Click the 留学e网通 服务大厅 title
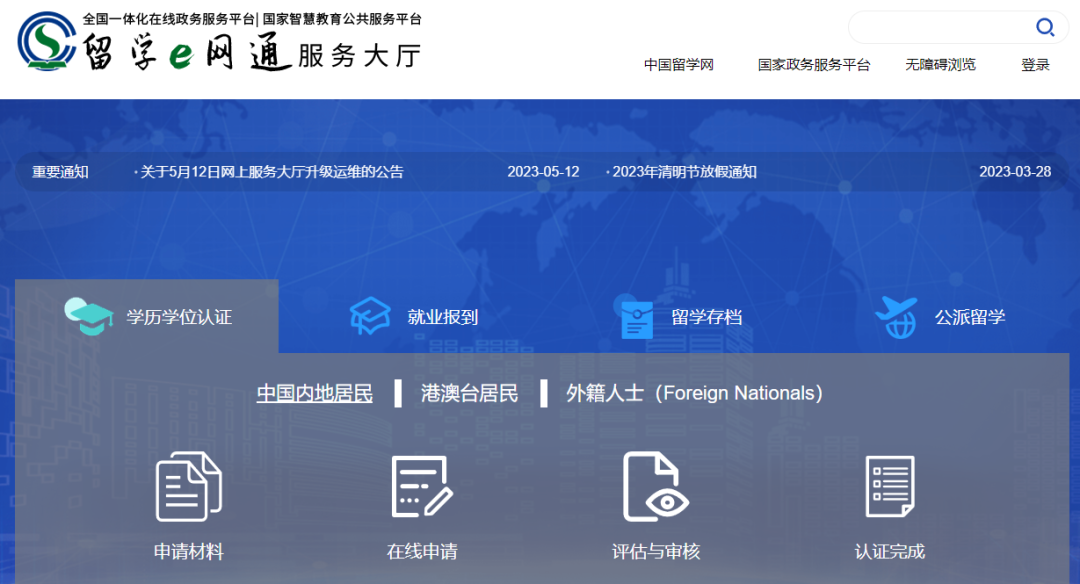The height and width of the screenshot is (584, 1080). 252,52
